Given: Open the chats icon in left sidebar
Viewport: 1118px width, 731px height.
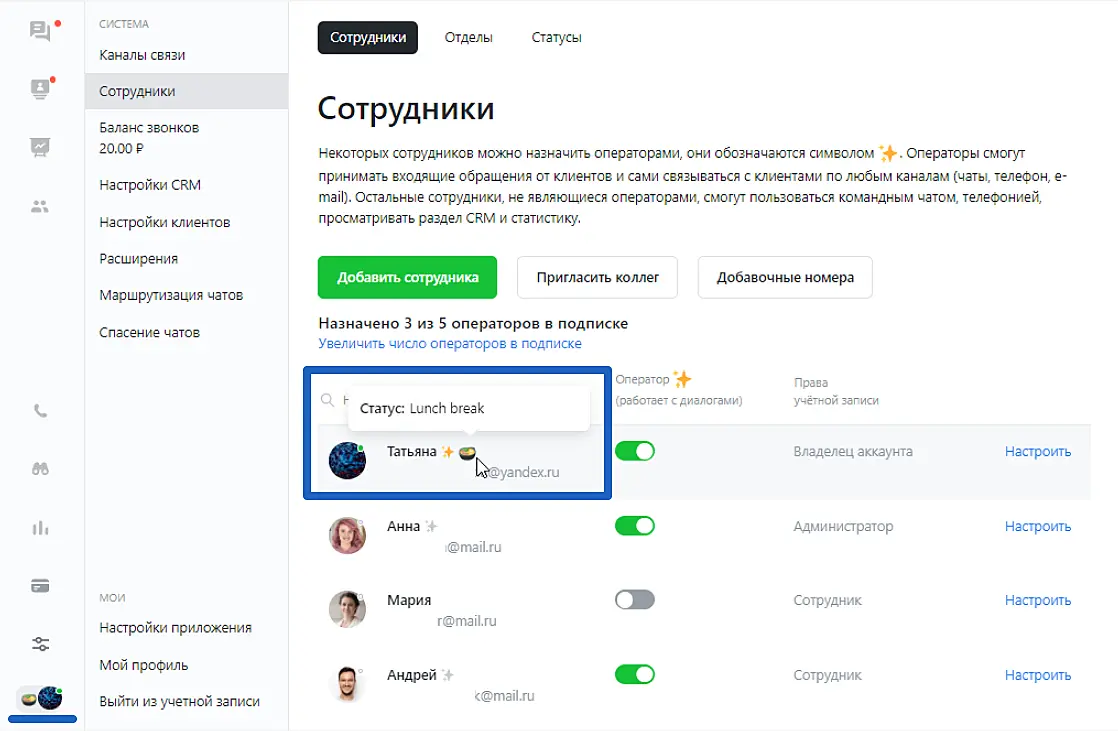Looking at the screenshot, I should click(40, 31).
